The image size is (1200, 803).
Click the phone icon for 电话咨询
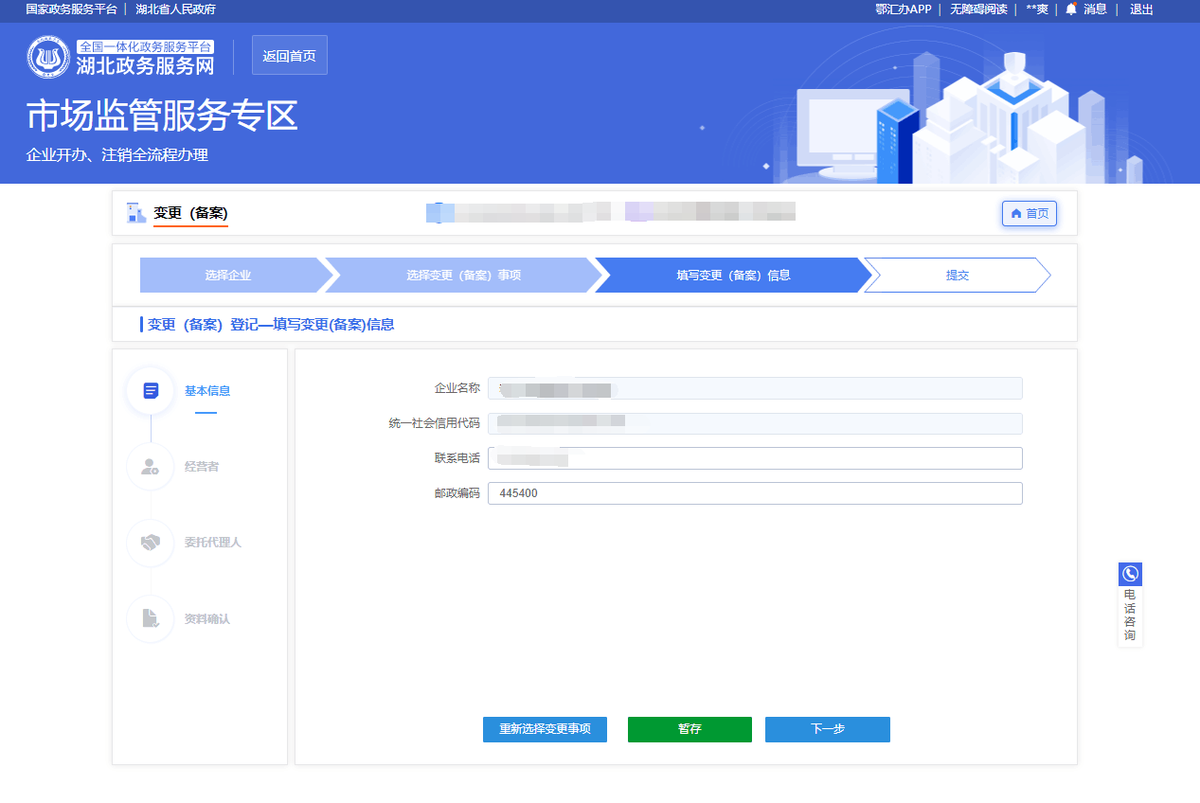click(1130, 574)
